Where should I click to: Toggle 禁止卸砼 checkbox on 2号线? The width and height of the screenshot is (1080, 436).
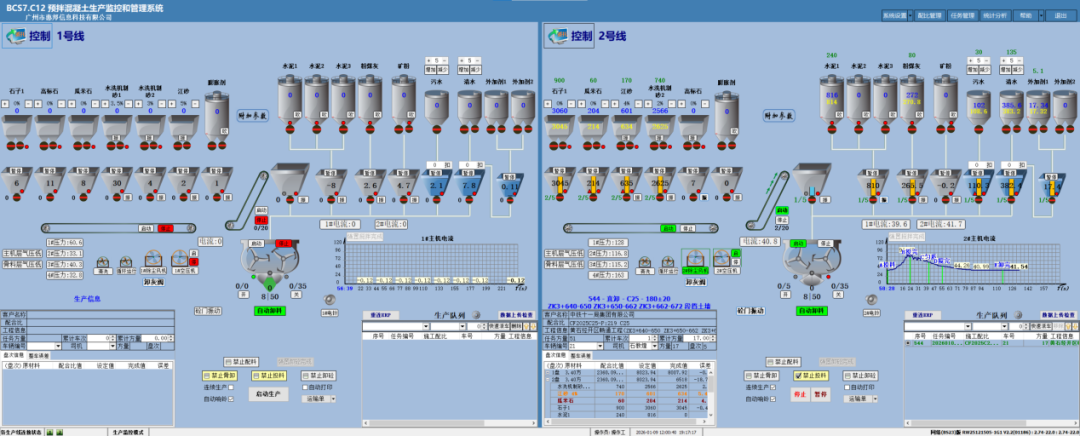click(847, 376)
